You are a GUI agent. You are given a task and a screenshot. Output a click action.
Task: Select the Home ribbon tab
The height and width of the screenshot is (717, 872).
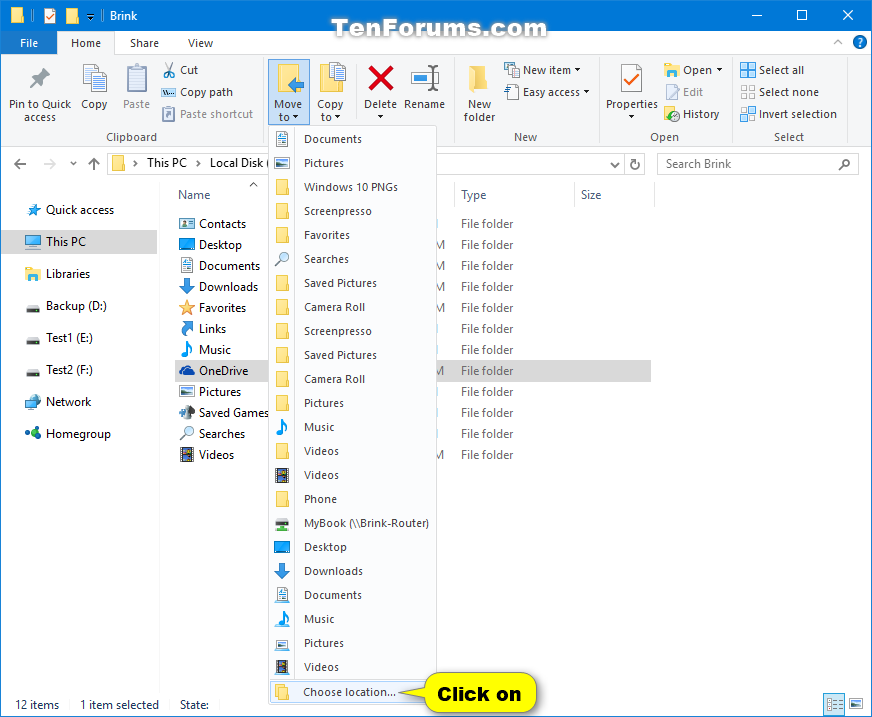(x=86, y=43)
